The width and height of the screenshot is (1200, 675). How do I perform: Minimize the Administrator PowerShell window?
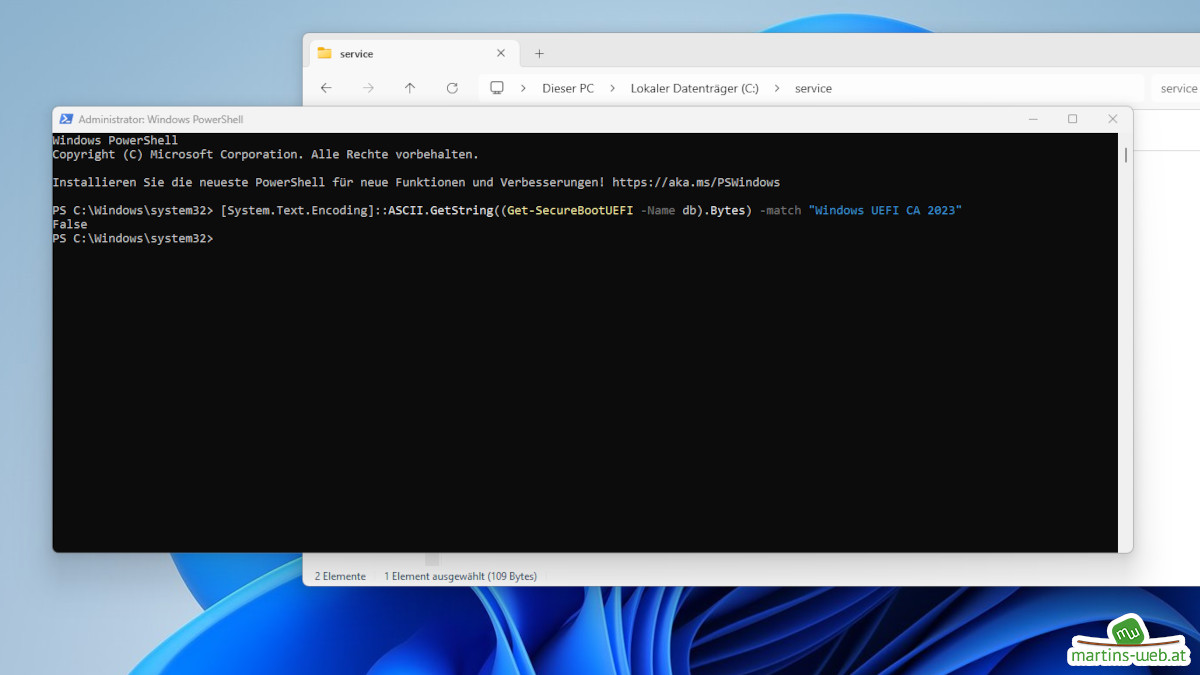[1032, 119]
